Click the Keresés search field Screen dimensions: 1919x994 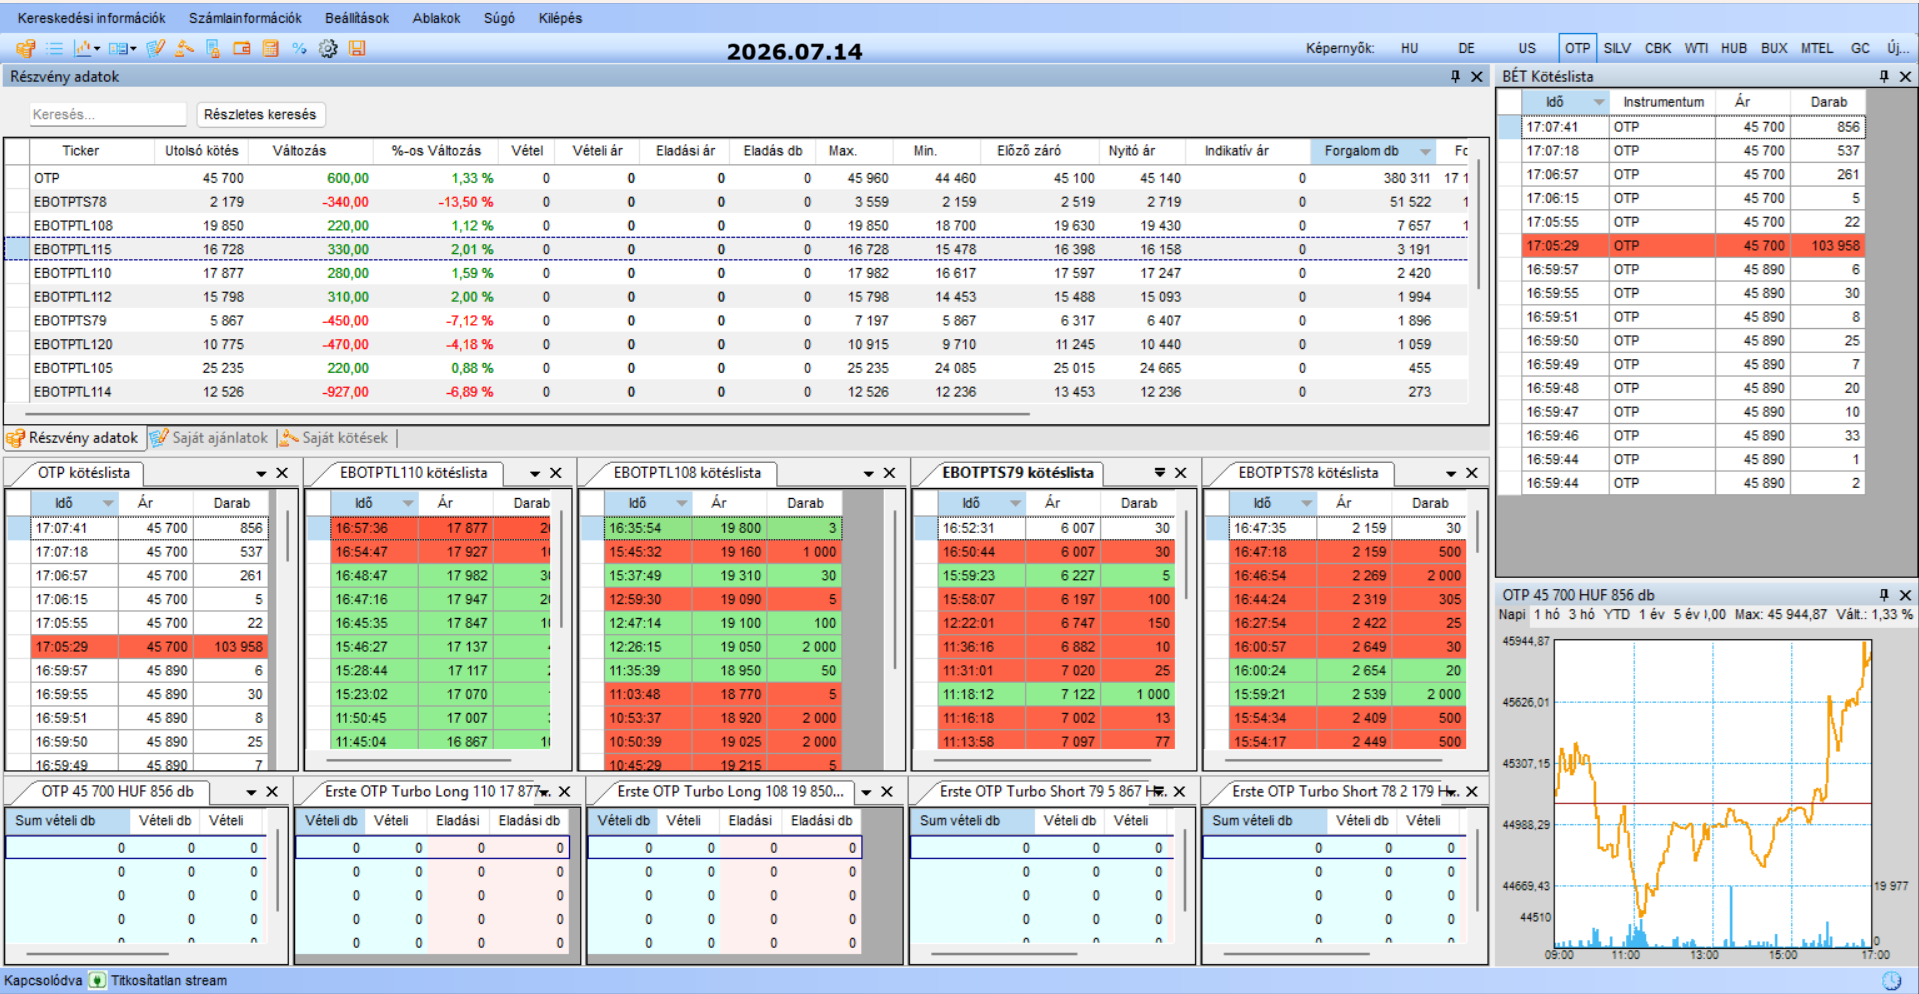click(107, 115)
